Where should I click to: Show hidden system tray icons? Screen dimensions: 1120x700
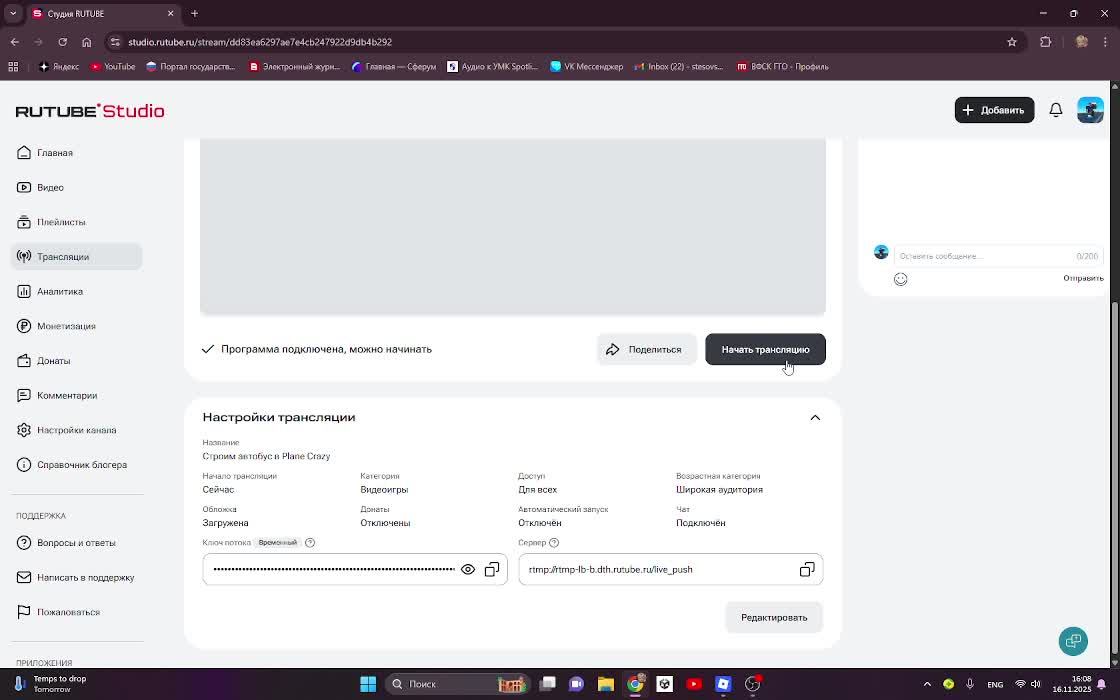coord(927,684)
